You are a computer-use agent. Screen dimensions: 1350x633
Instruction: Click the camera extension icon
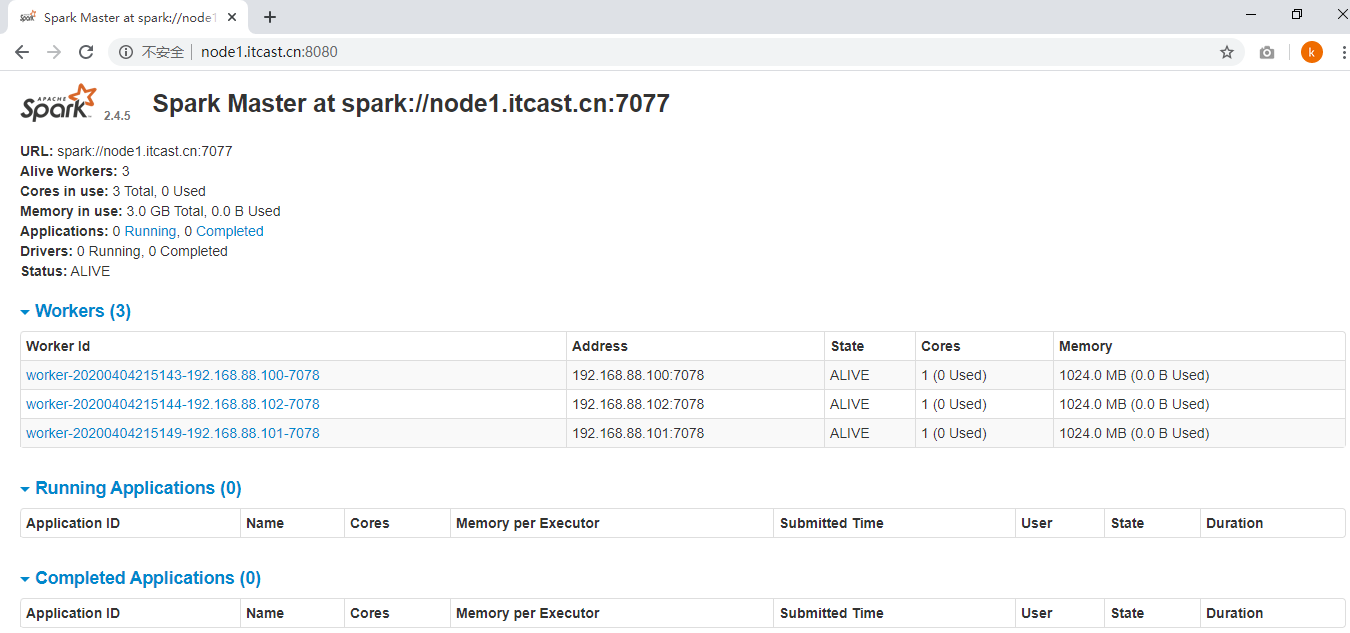tap(1267, 52)
